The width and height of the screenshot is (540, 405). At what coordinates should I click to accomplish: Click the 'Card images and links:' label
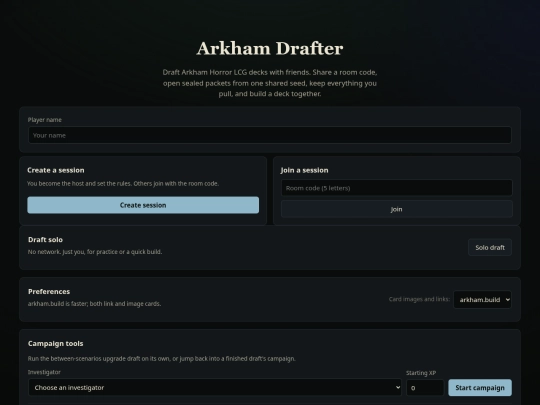419,299
